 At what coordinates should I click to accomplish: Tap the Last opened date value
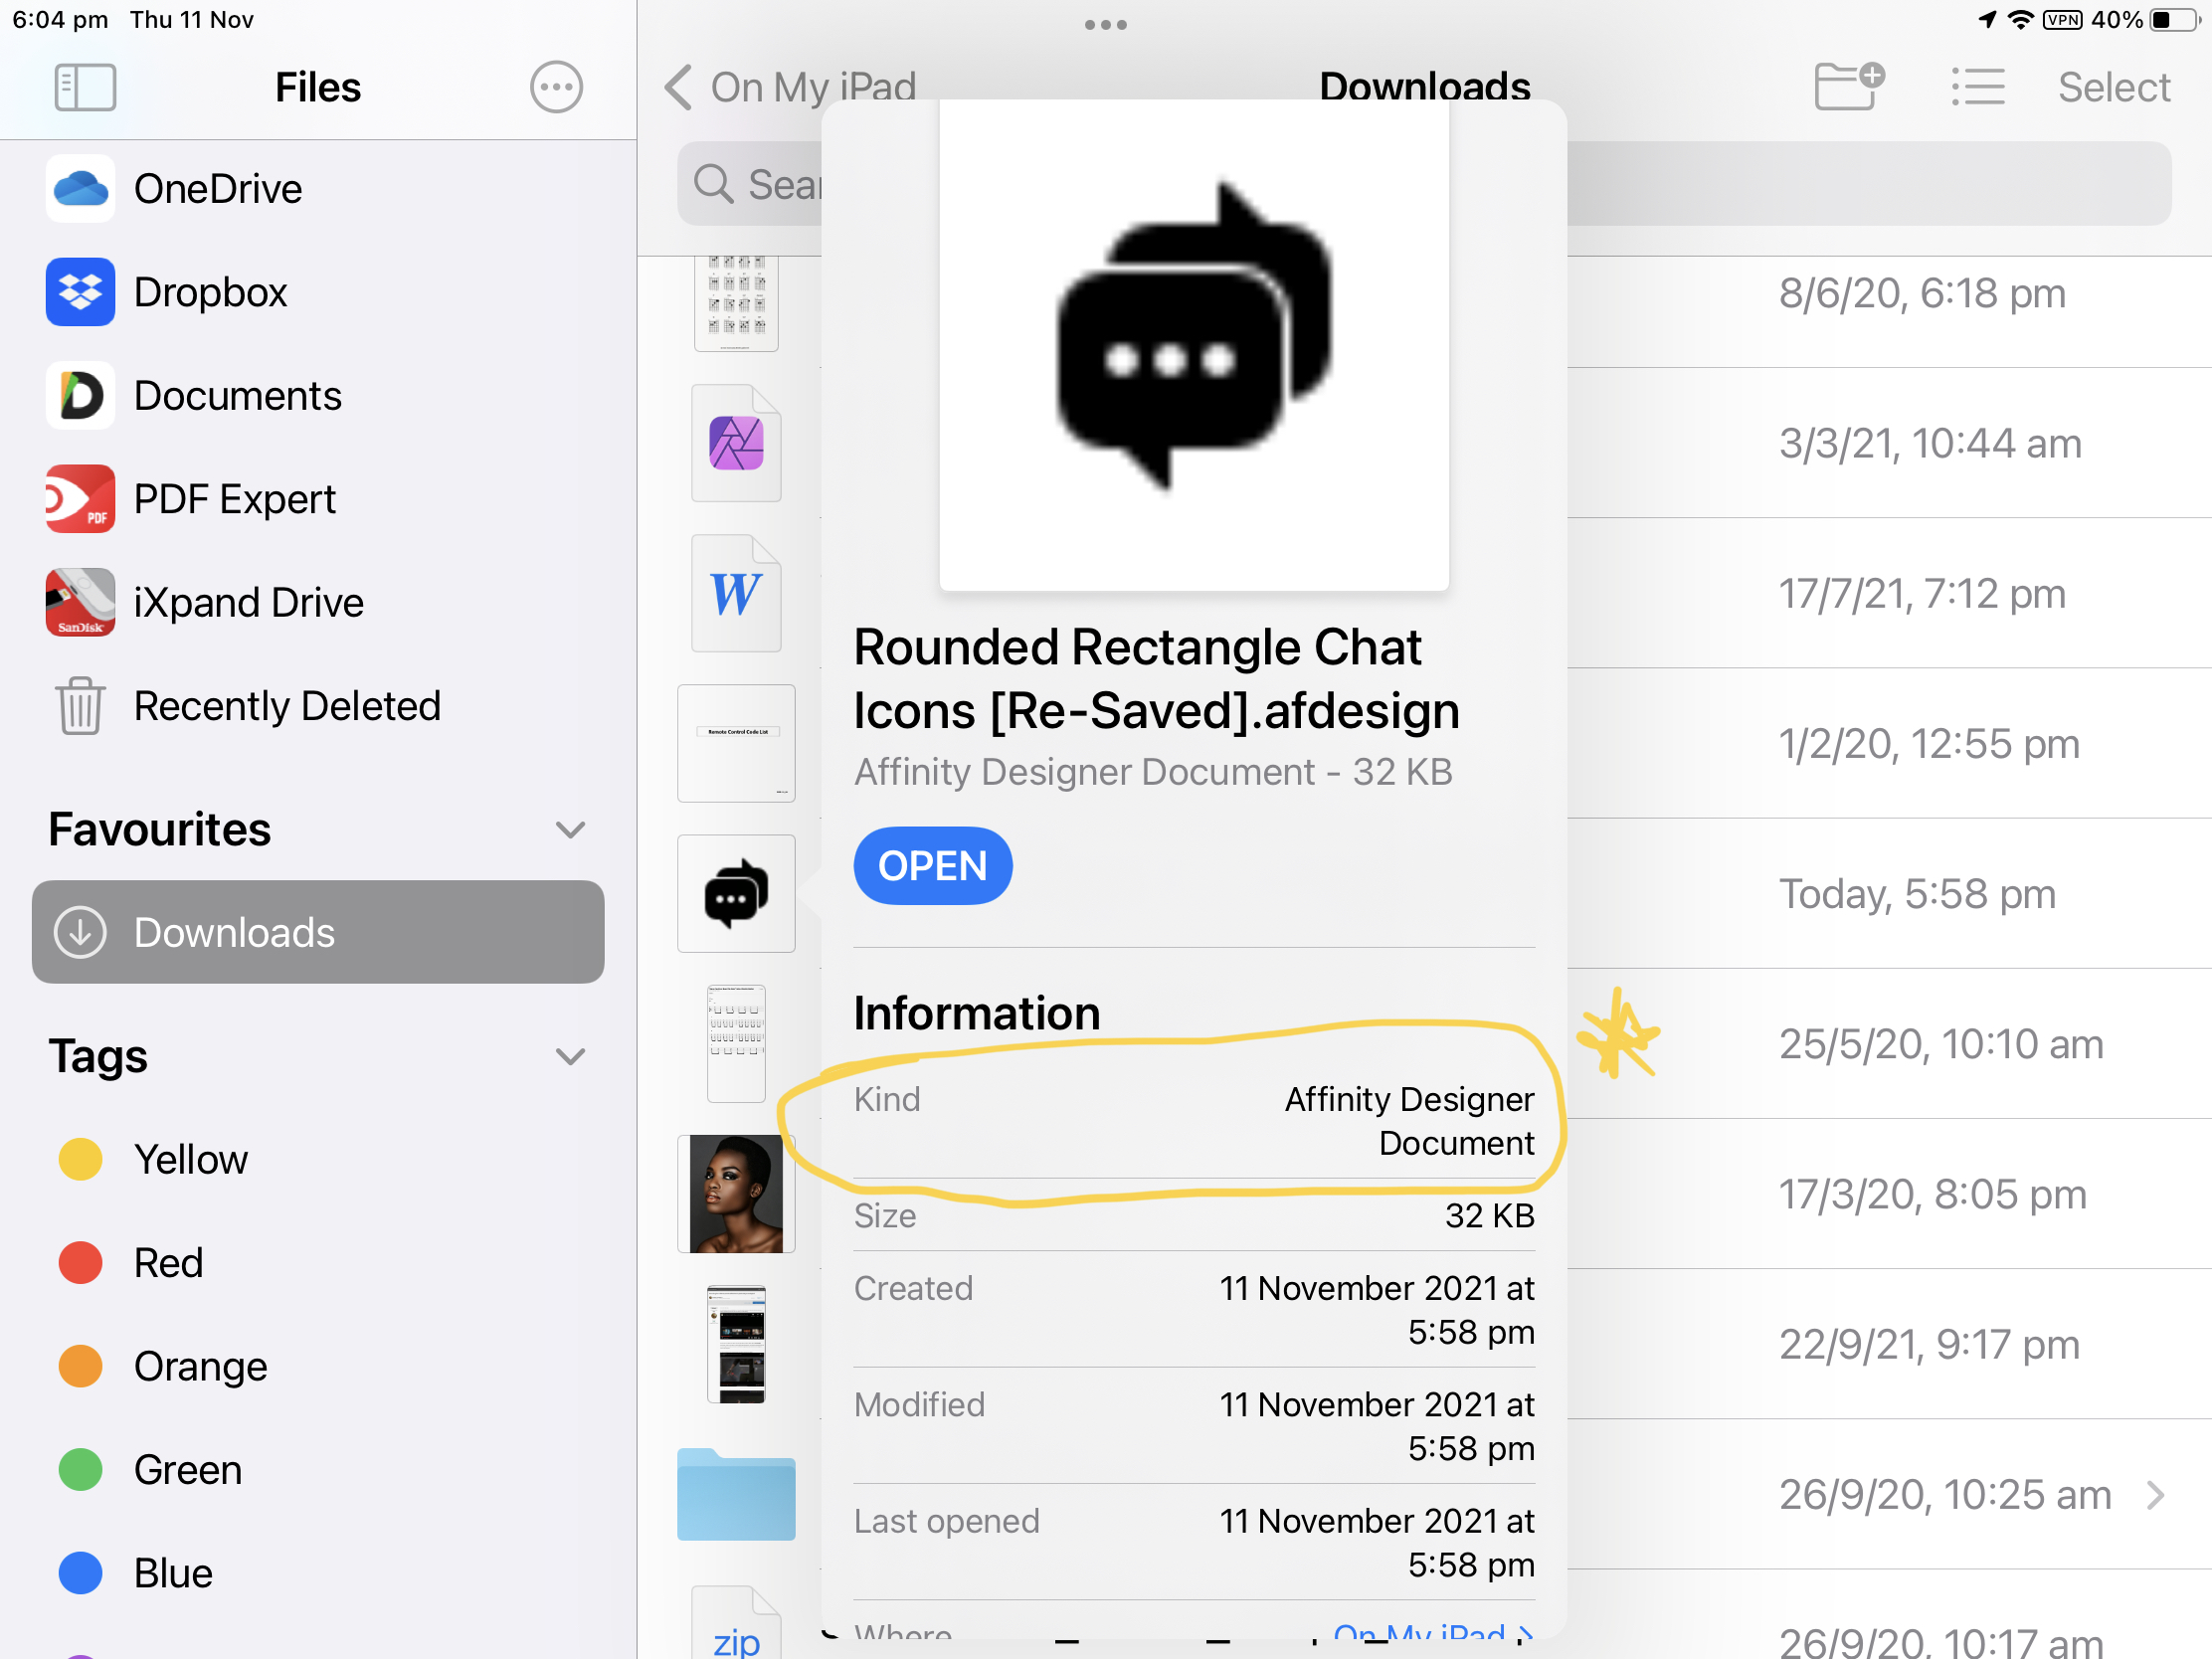(x=1376, y=1543)
